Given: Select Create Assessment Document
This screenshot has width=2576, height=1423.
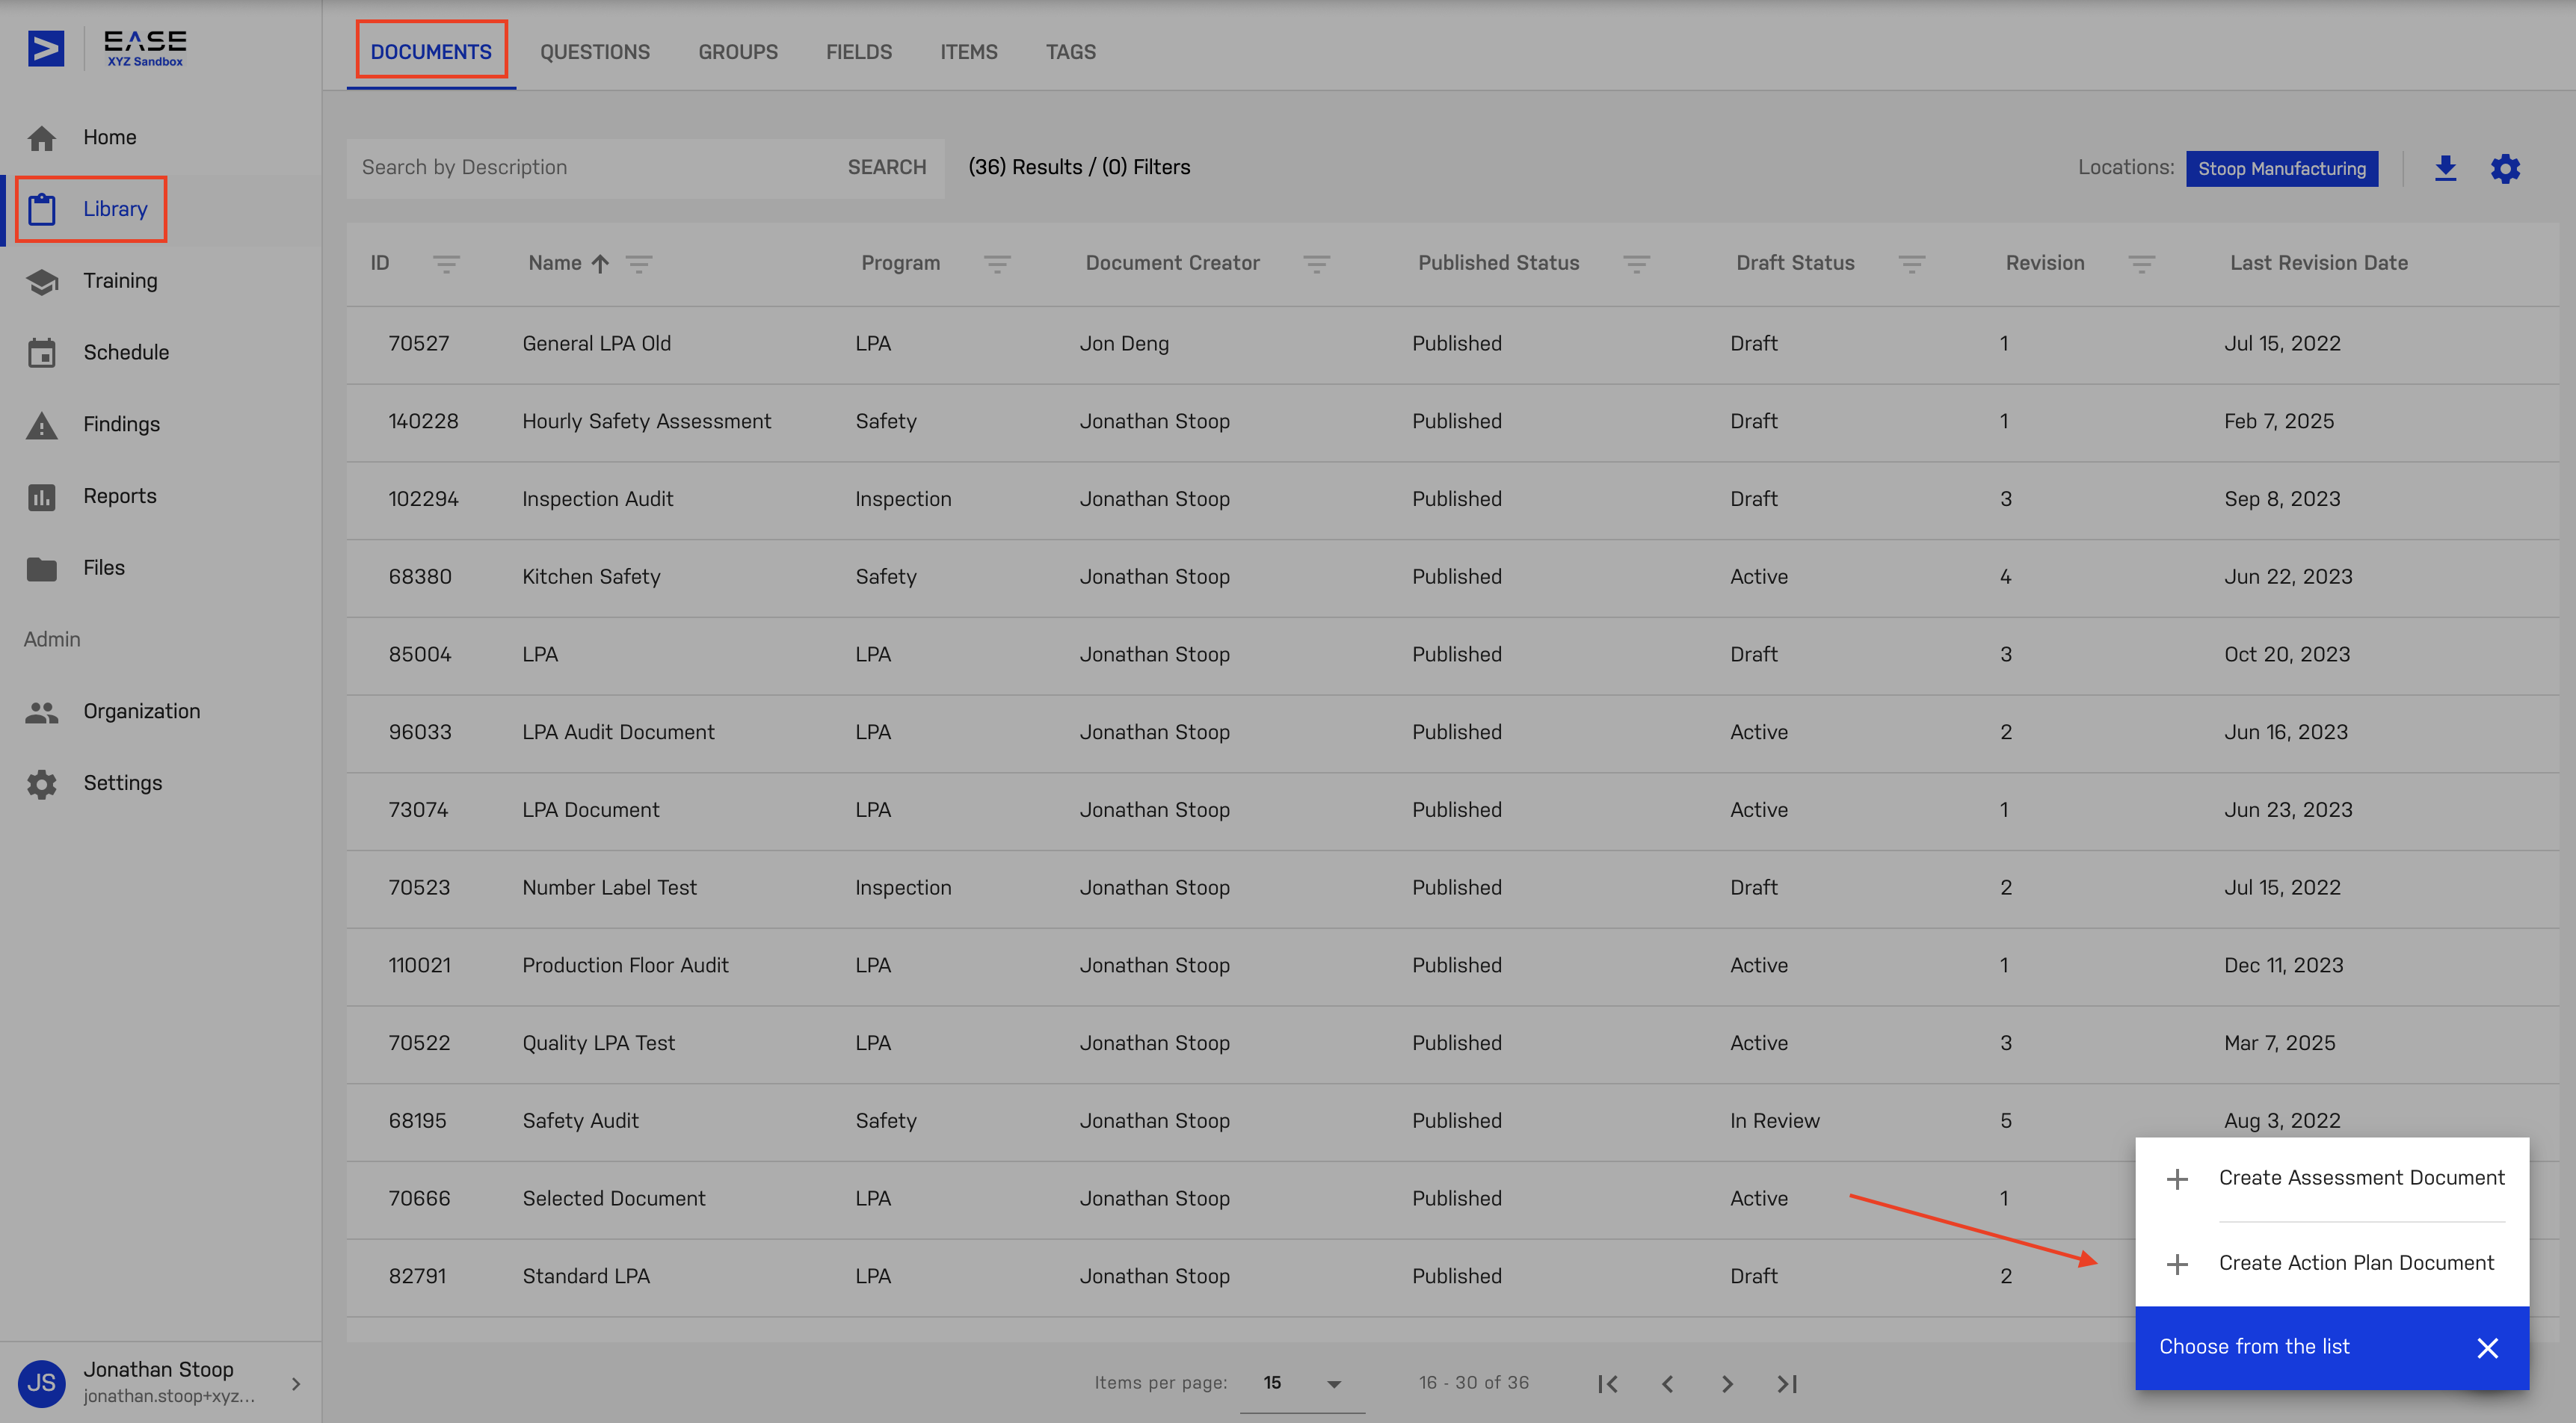Looking at the screenshot, I should (2332, 1179).
